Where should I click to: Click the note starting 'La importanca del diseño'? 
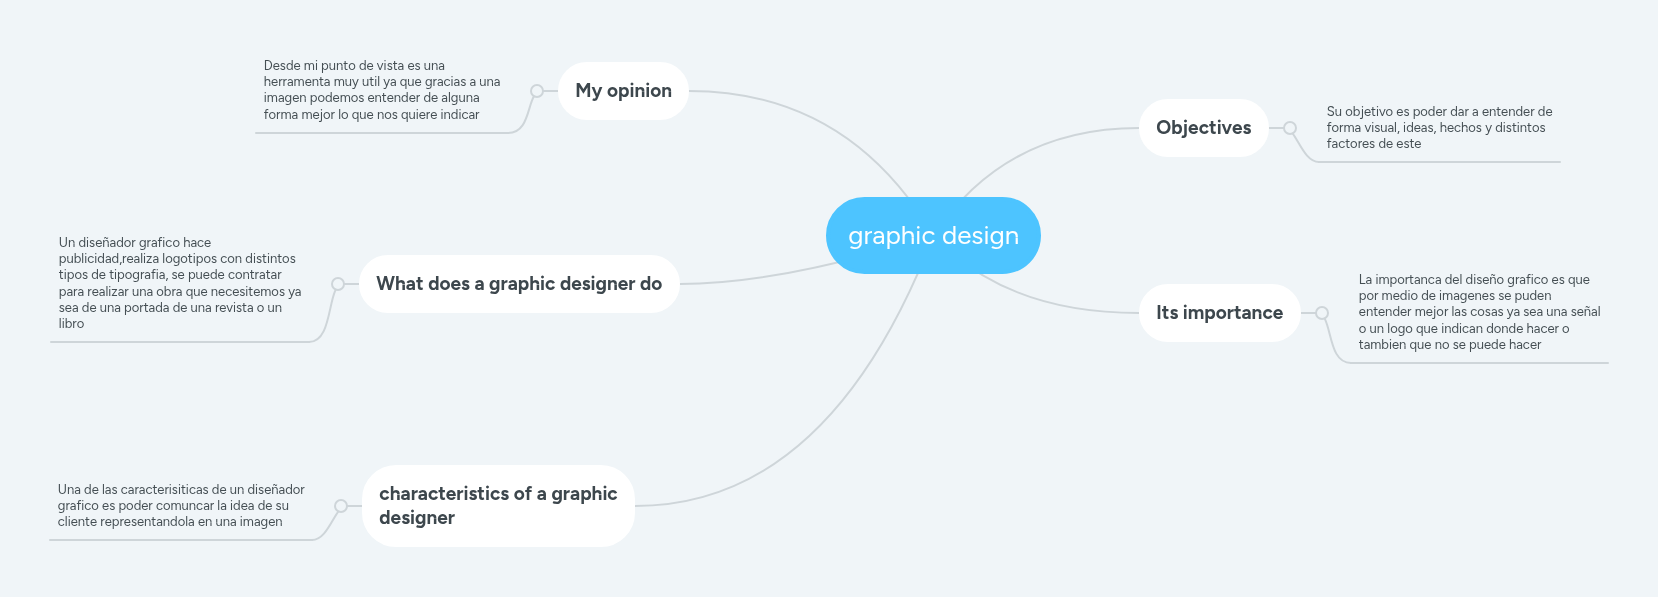[x=1479, y=312]
